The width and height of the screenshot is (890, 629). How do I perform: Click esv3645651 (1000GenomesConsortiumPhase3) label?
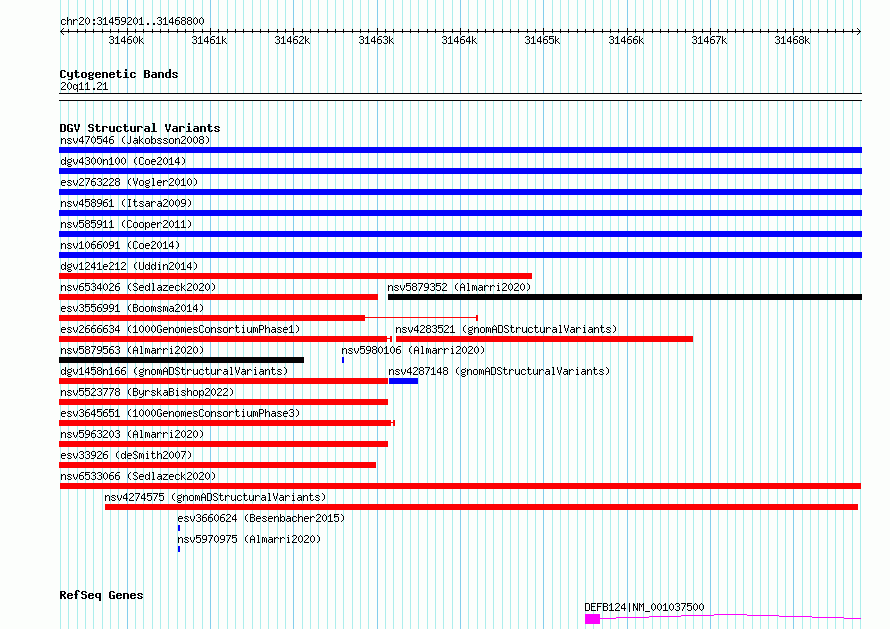point(180,413)
